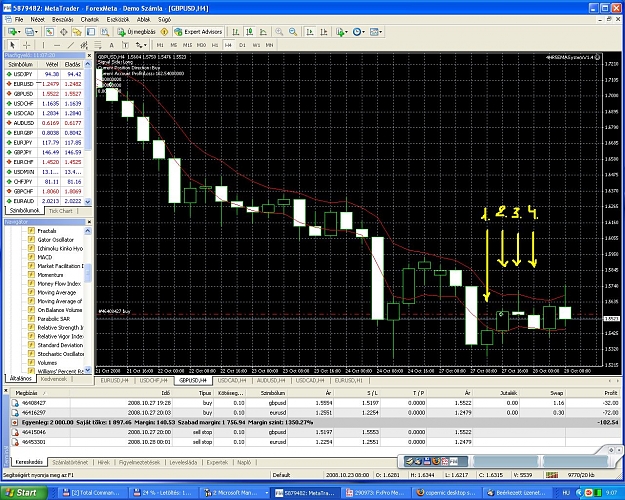625x500 pixels.
Task: Toggle the chart shift icon
Action: [324, 32]
